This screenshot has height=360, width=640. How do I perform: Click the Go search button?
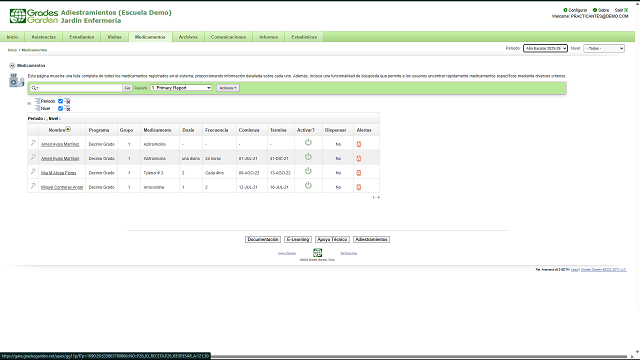127,88
